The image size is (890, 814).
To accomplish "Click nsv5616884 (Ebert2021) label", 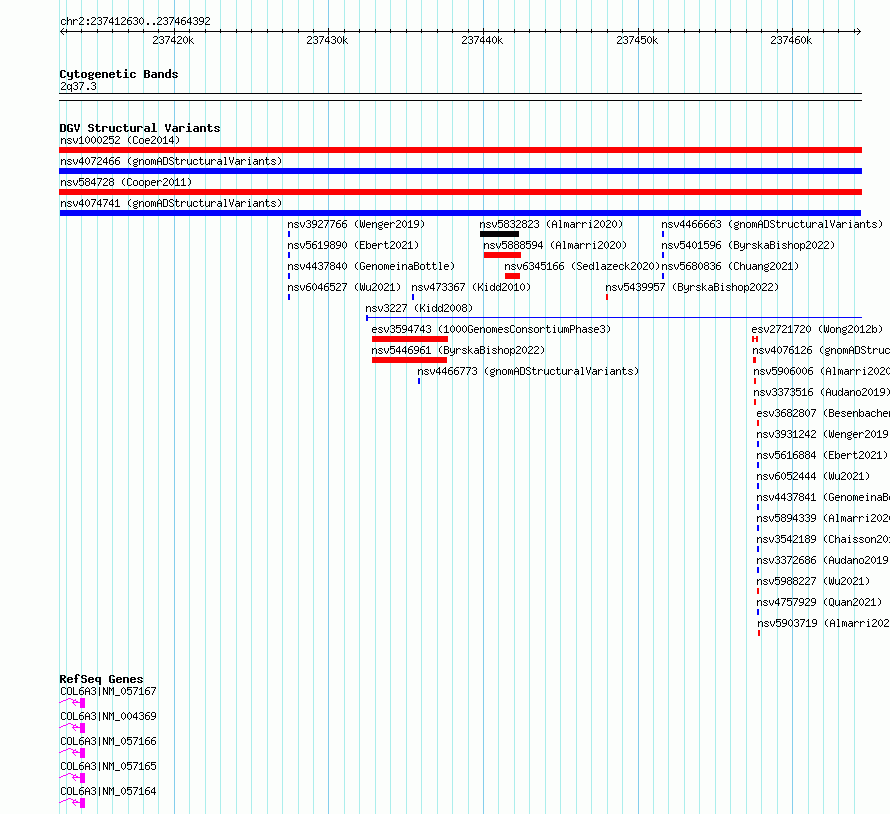I will tap(822, 455).
